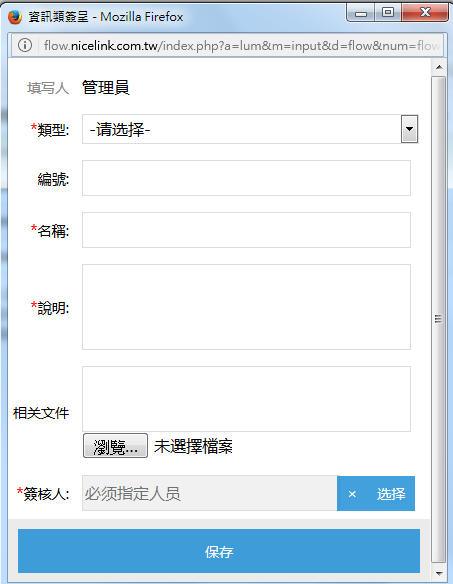Click the 填写人 label

pyautogui.click(x=48, y=89)
